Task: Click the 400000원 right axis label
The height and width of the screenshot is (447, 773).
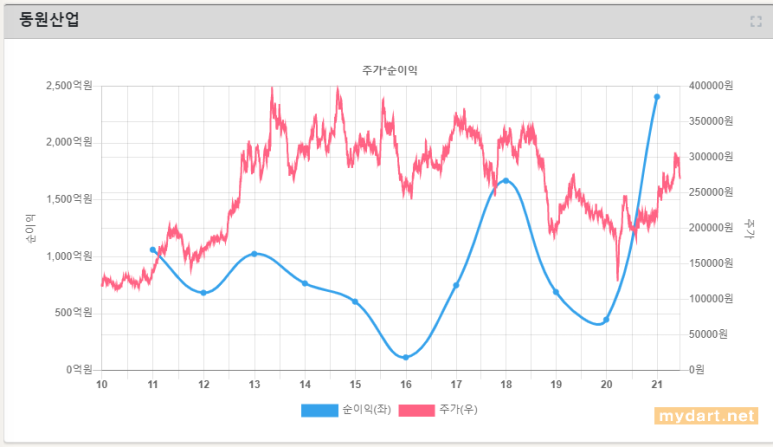Action: [x=711, y=86]
